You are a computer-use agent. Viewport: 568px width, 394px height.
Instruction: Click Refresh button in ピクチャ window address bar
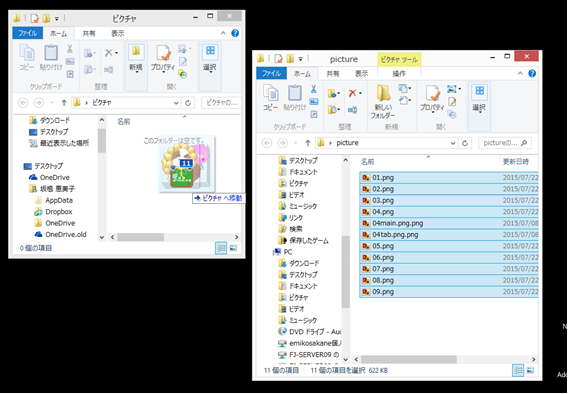coord(188,103)
